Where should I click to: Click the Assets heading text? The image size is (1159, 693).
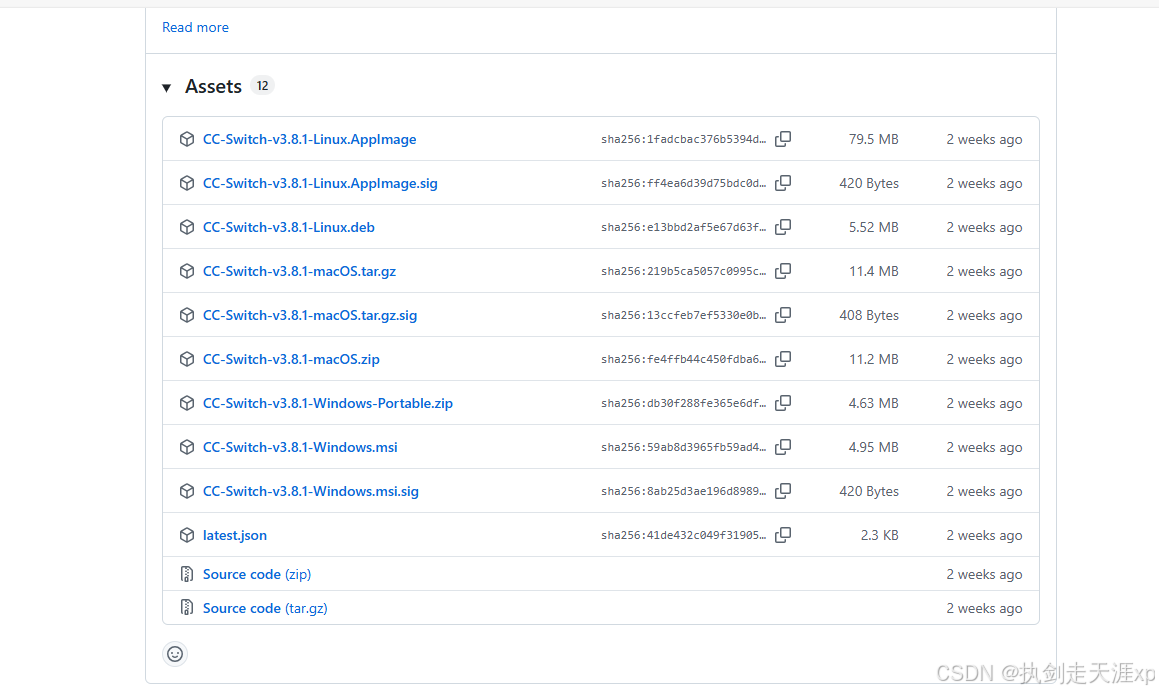[213, 86]
